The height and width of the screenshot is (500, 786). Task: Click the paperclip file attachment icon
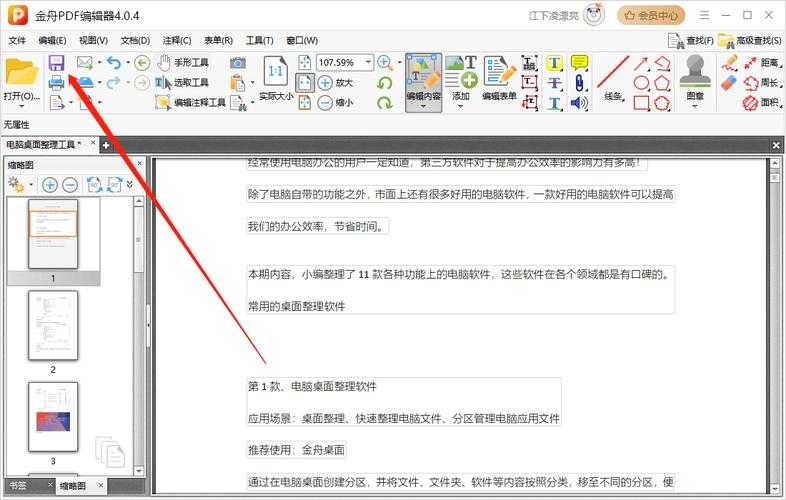click(579, 83)
